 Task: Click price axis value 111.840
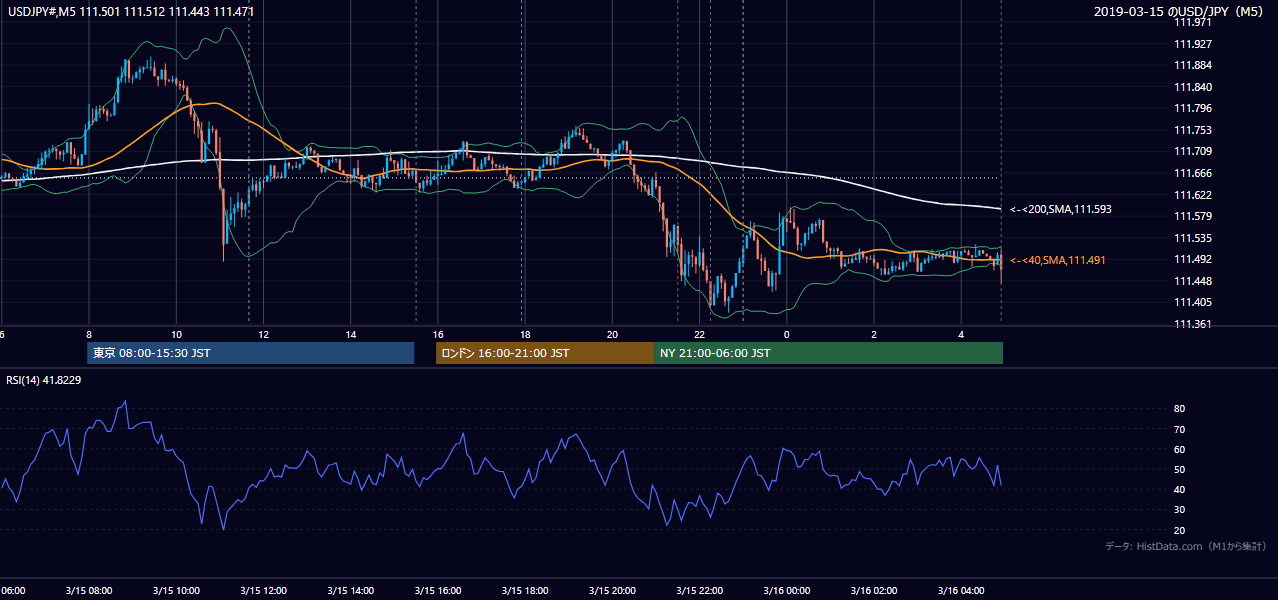point(1193,87)
